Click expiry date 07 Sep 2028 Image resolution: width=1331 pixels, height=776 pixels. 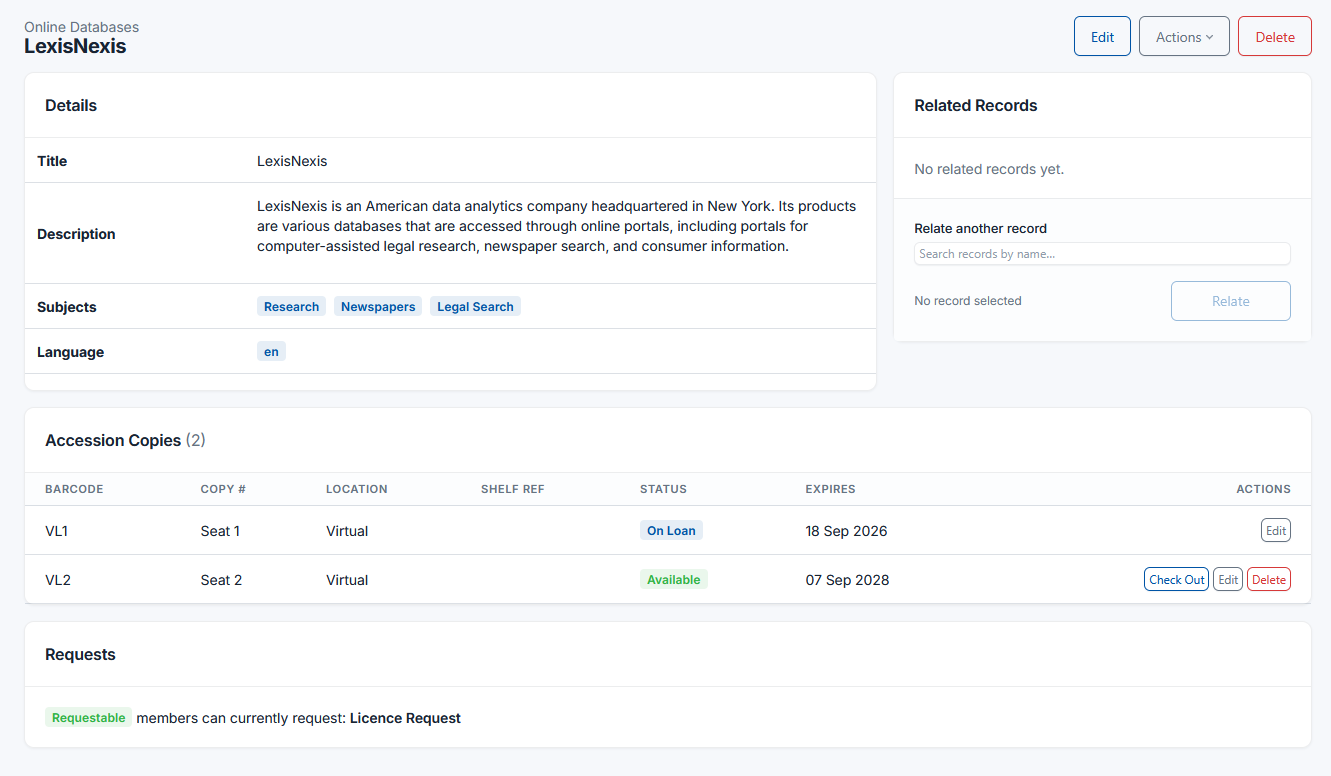(x=847, y=580)
